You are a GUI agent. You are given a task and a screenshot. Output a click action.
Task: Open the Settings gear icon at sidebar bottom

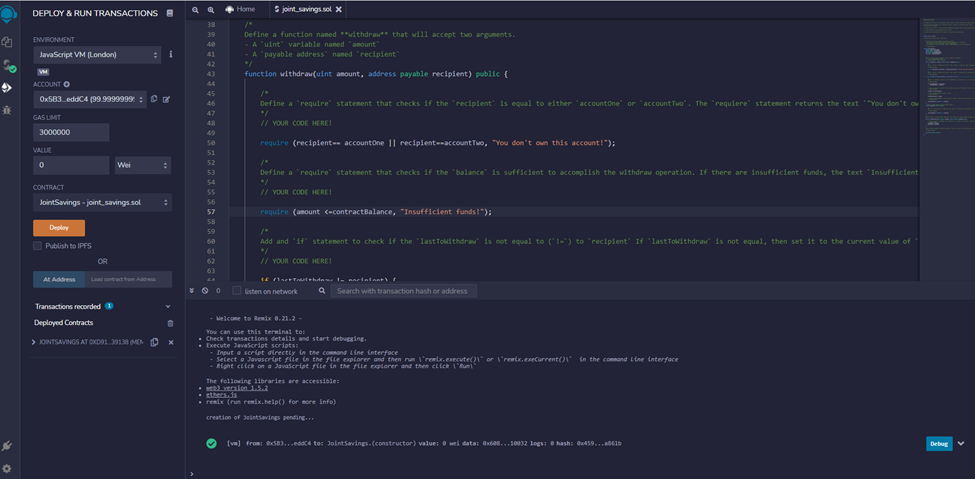tap(7, 468)
